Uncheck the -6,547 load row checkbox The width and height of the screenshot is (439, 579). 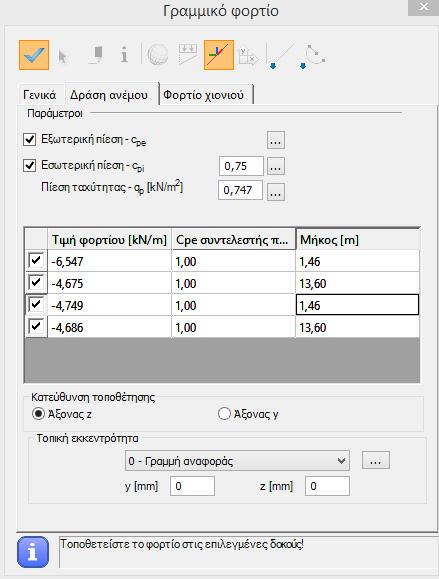point(36,261)
